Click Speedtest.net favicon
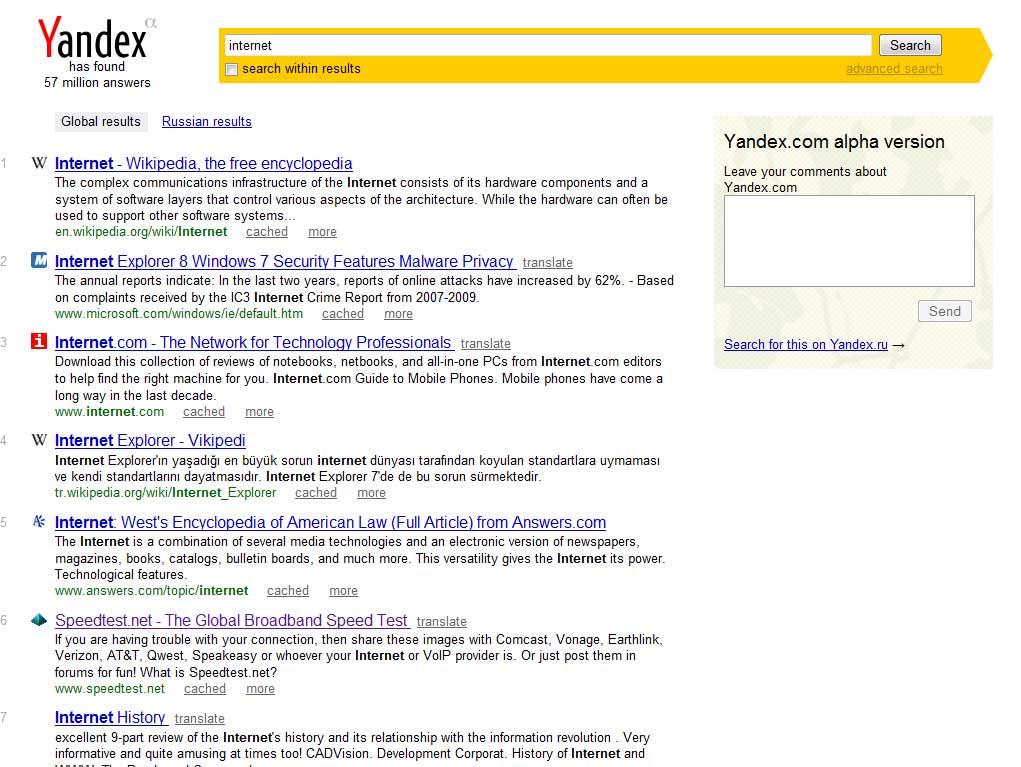This screenshot has width=1021, height=767. click(x=39, y=620)
